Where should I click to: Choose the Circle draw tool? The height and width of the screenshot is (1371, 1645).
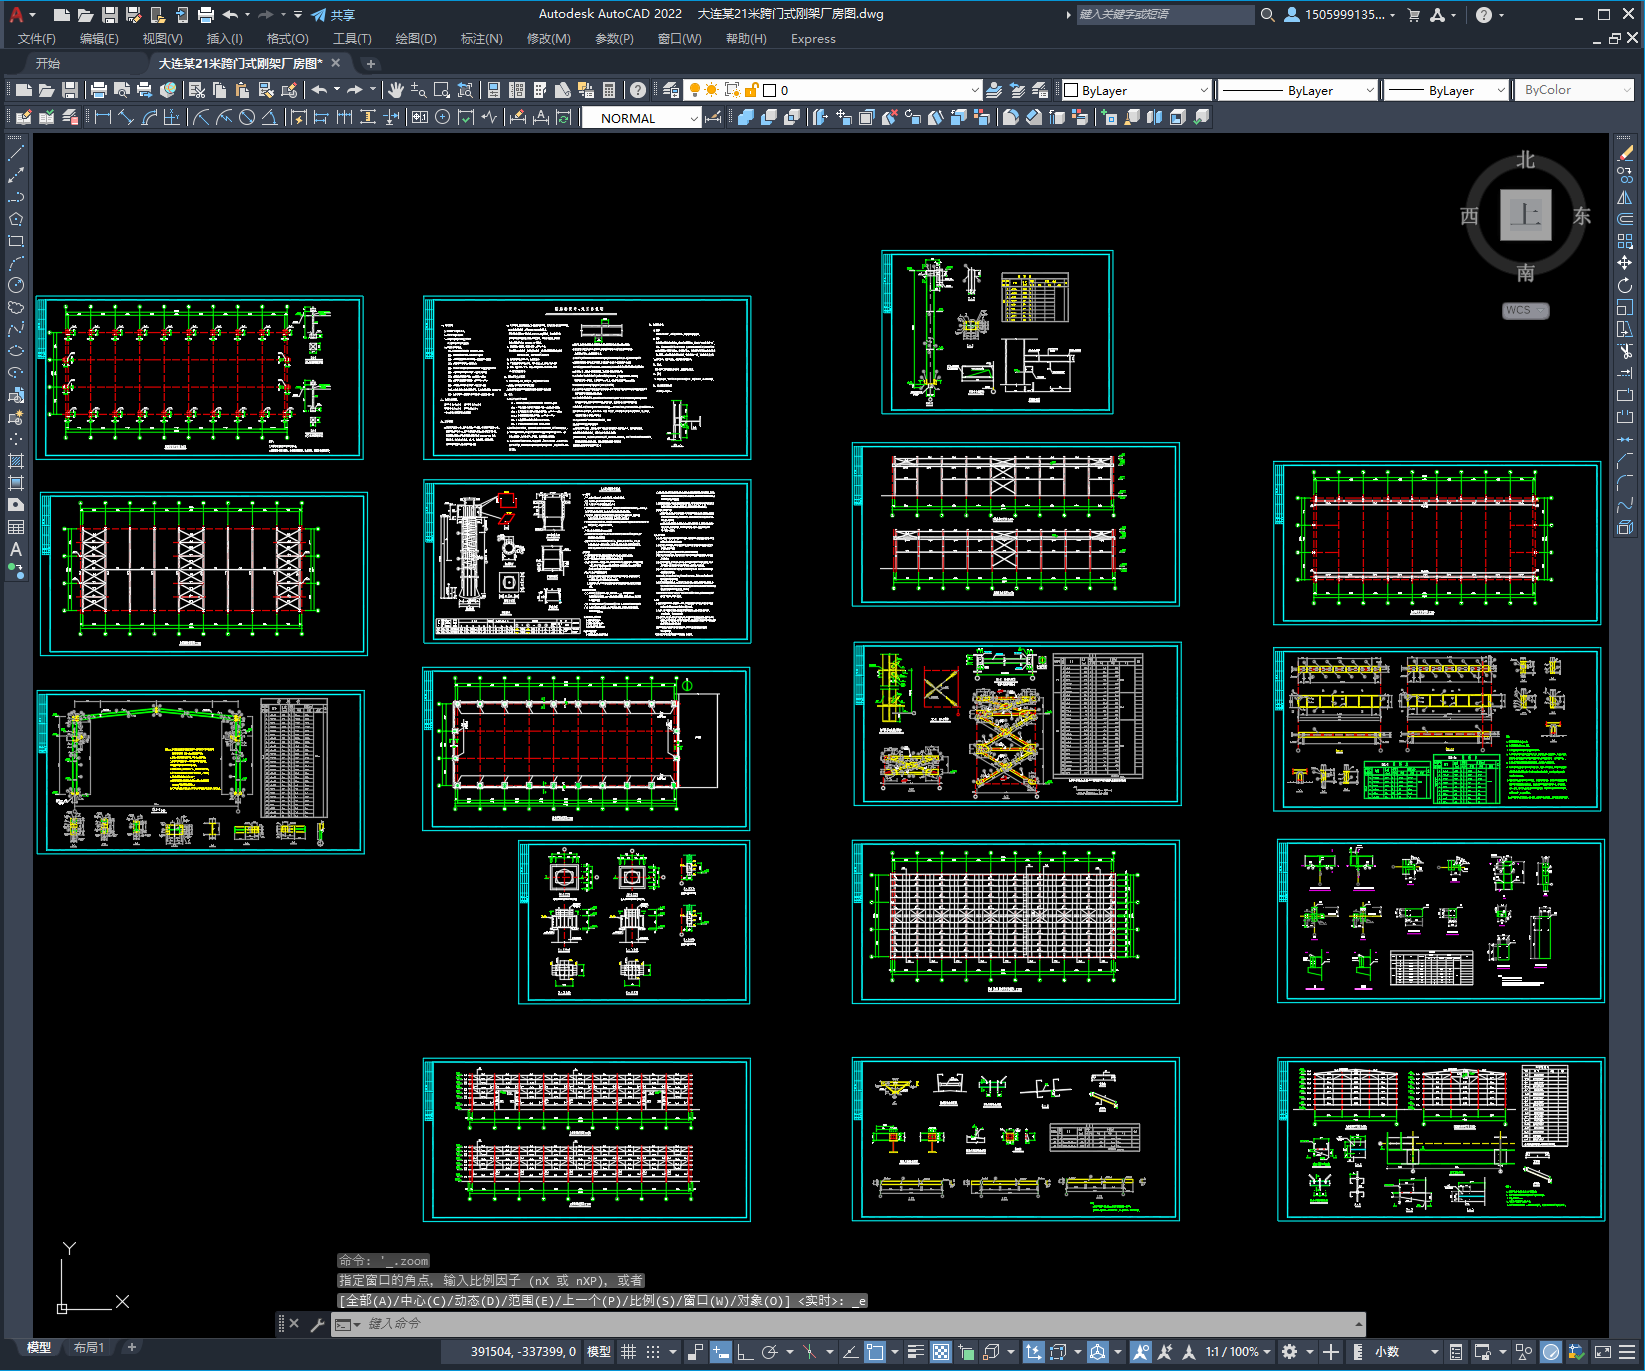pyautogui.click(x=16, y=285)
